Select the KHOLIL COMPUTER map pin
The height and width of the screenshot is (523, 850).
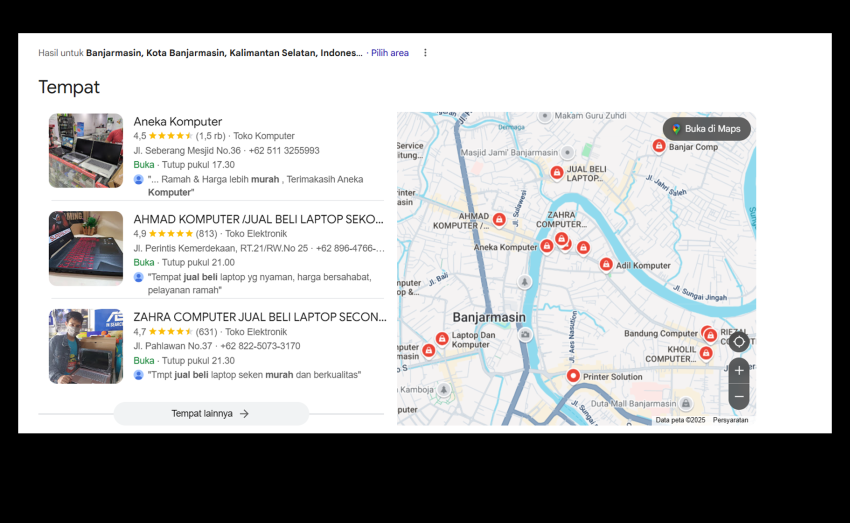706,353
